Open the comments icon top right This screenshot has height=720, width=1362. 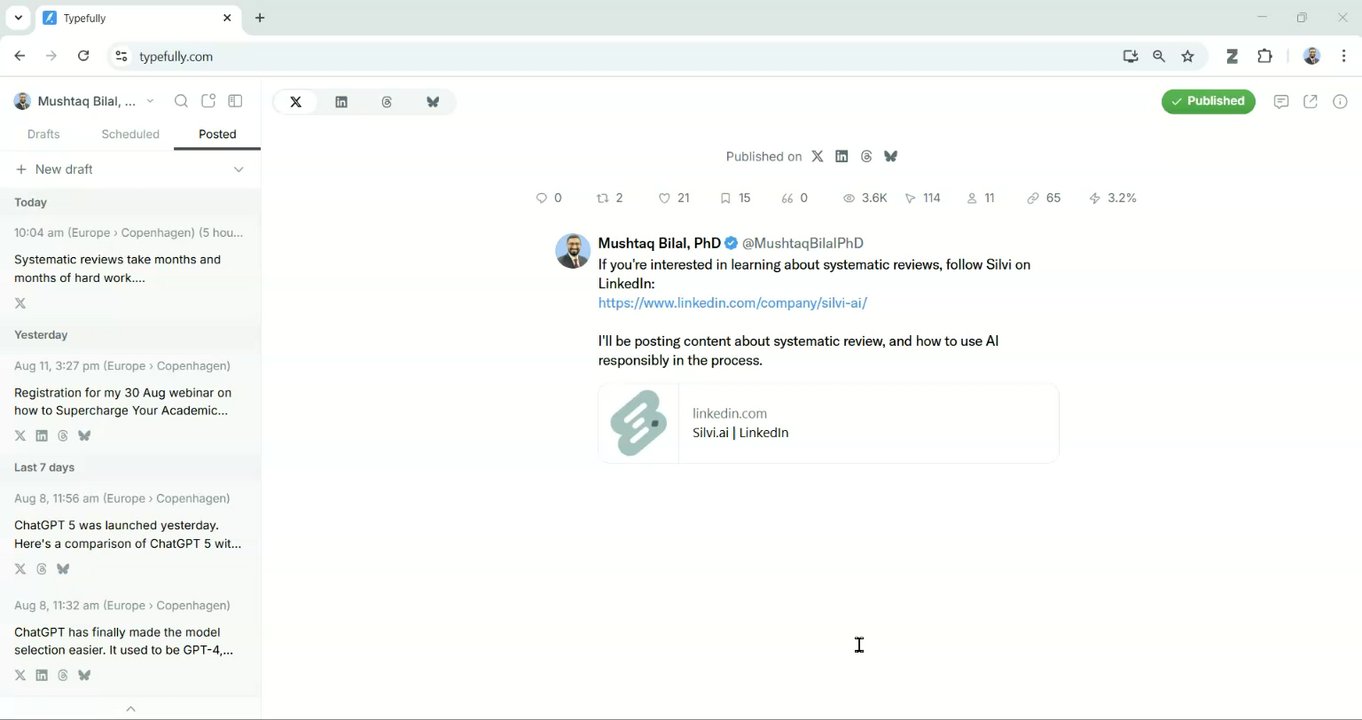tap(1281, 101)
